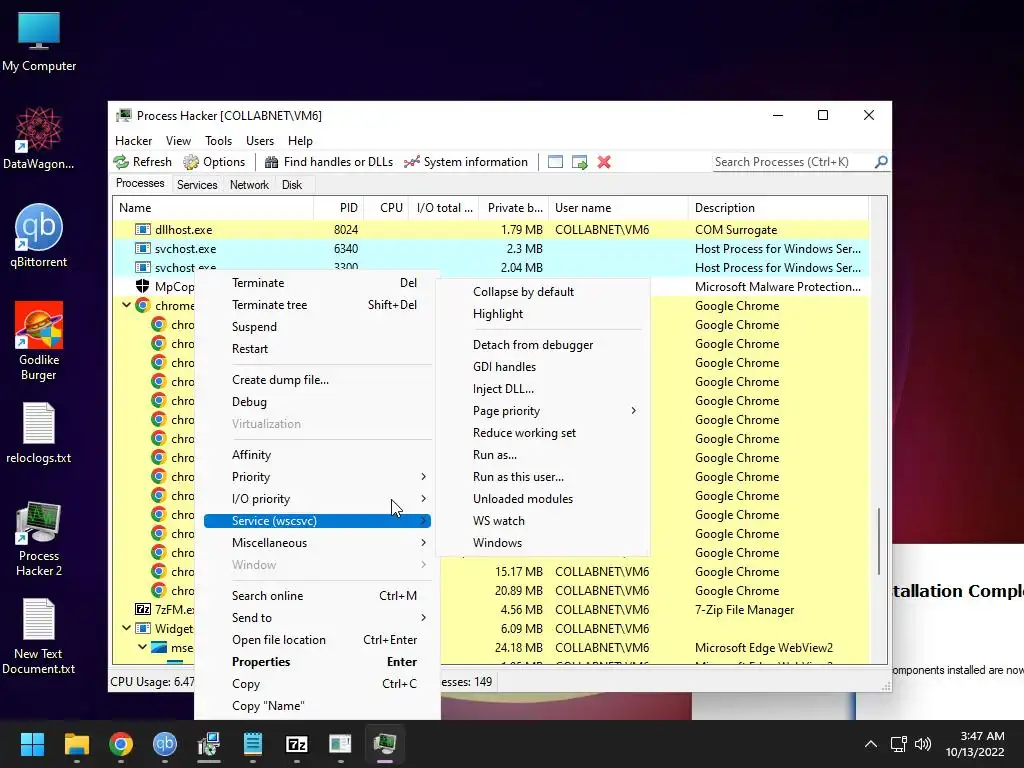Image resolution: width=1024 pixels, height=768 pixels.
Task: Open Google Chrome from taskbar
Action: [x=121, y=744]
